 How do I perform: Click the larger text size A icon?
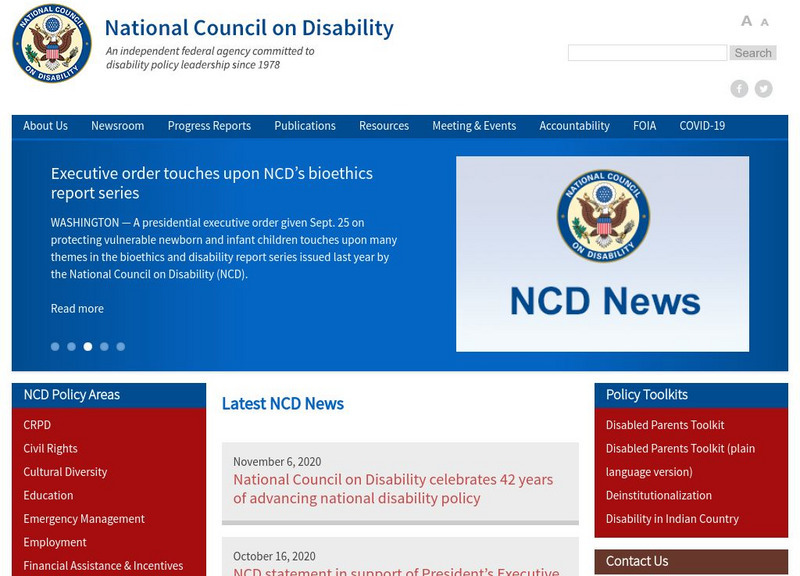tap(746, 21)
